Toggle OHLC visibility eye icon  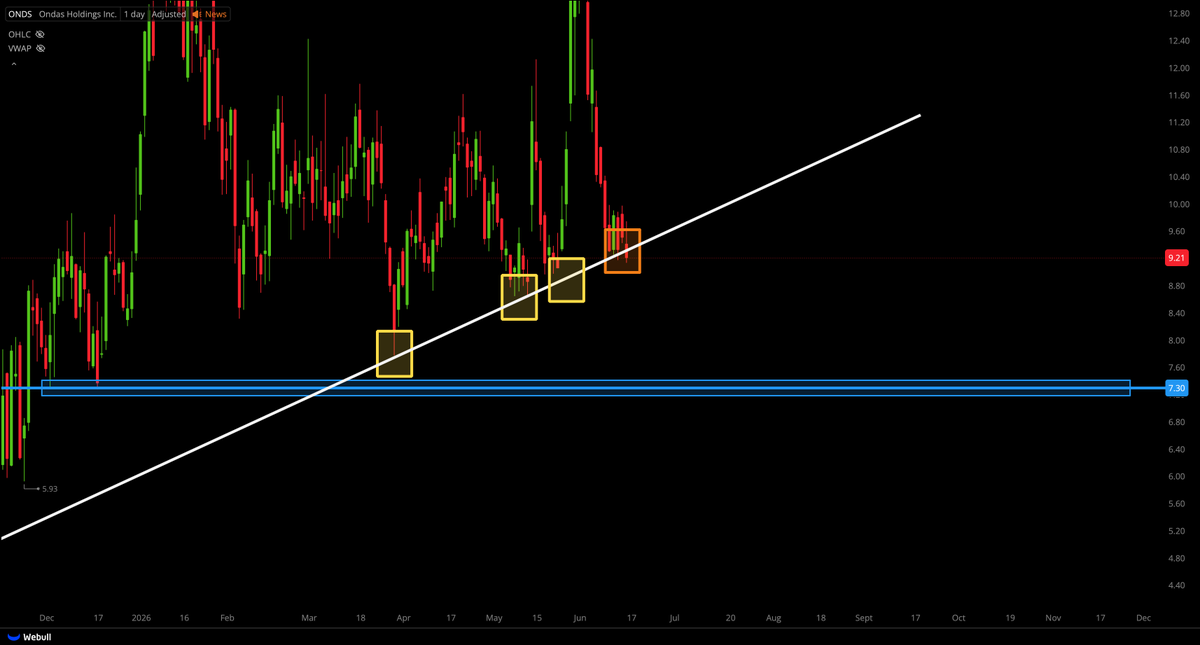[41, 34]
